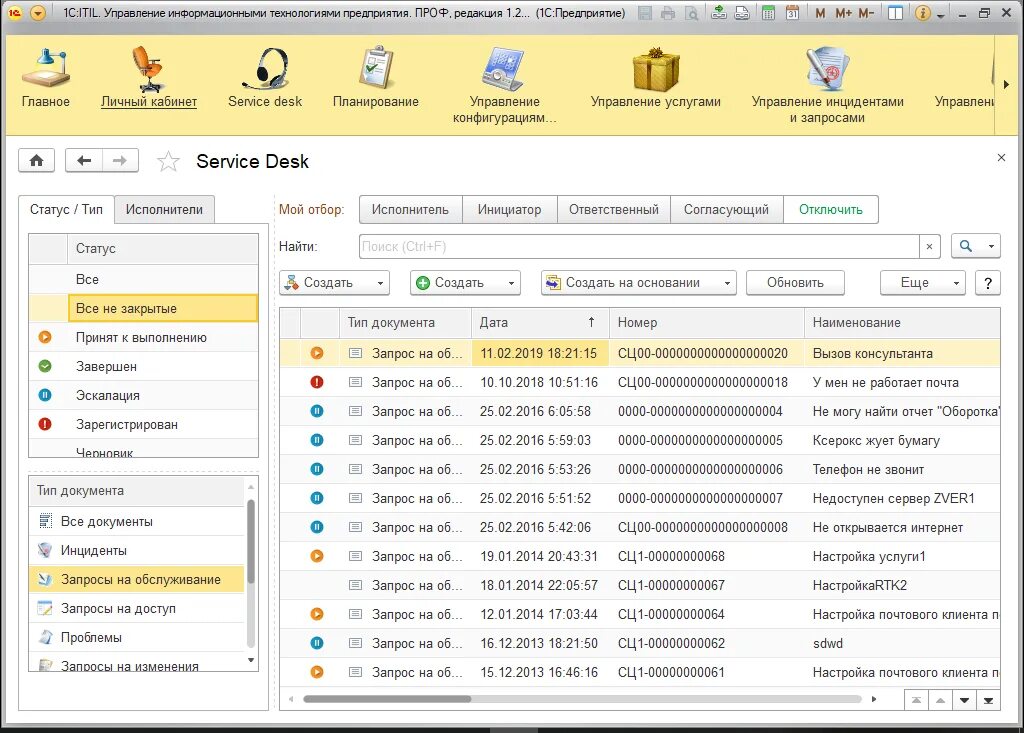Click the document type list scrollbar
The height and width of the screenshot is (733, 1024).
point(251,541)
